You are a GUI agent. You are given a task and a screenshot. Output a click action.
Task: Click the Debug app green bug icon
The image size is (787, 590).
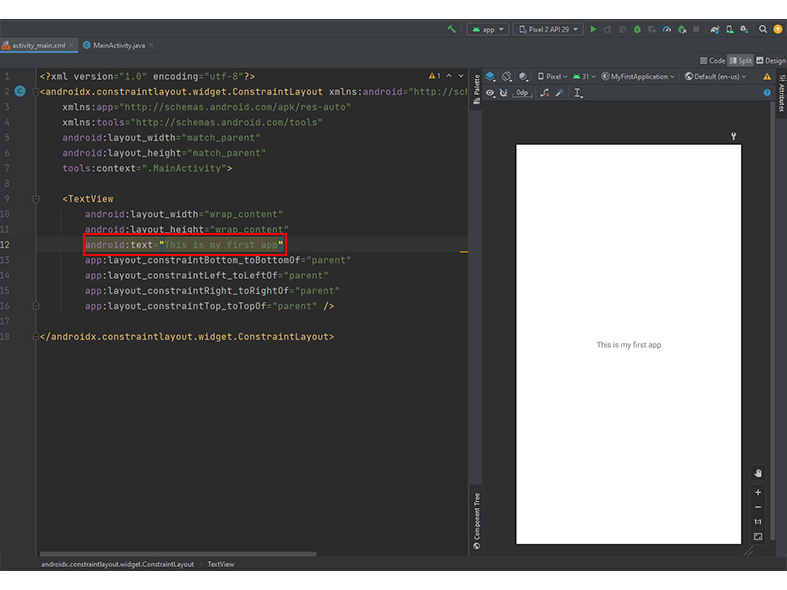click(637, 30)
